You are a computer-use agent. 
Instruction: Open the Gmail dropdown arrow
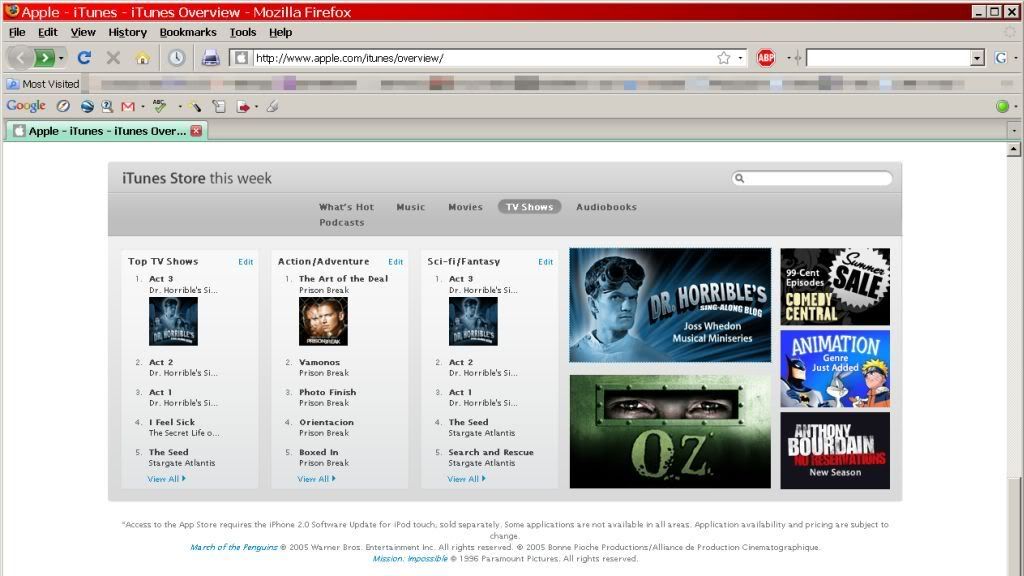click(143, 106)
